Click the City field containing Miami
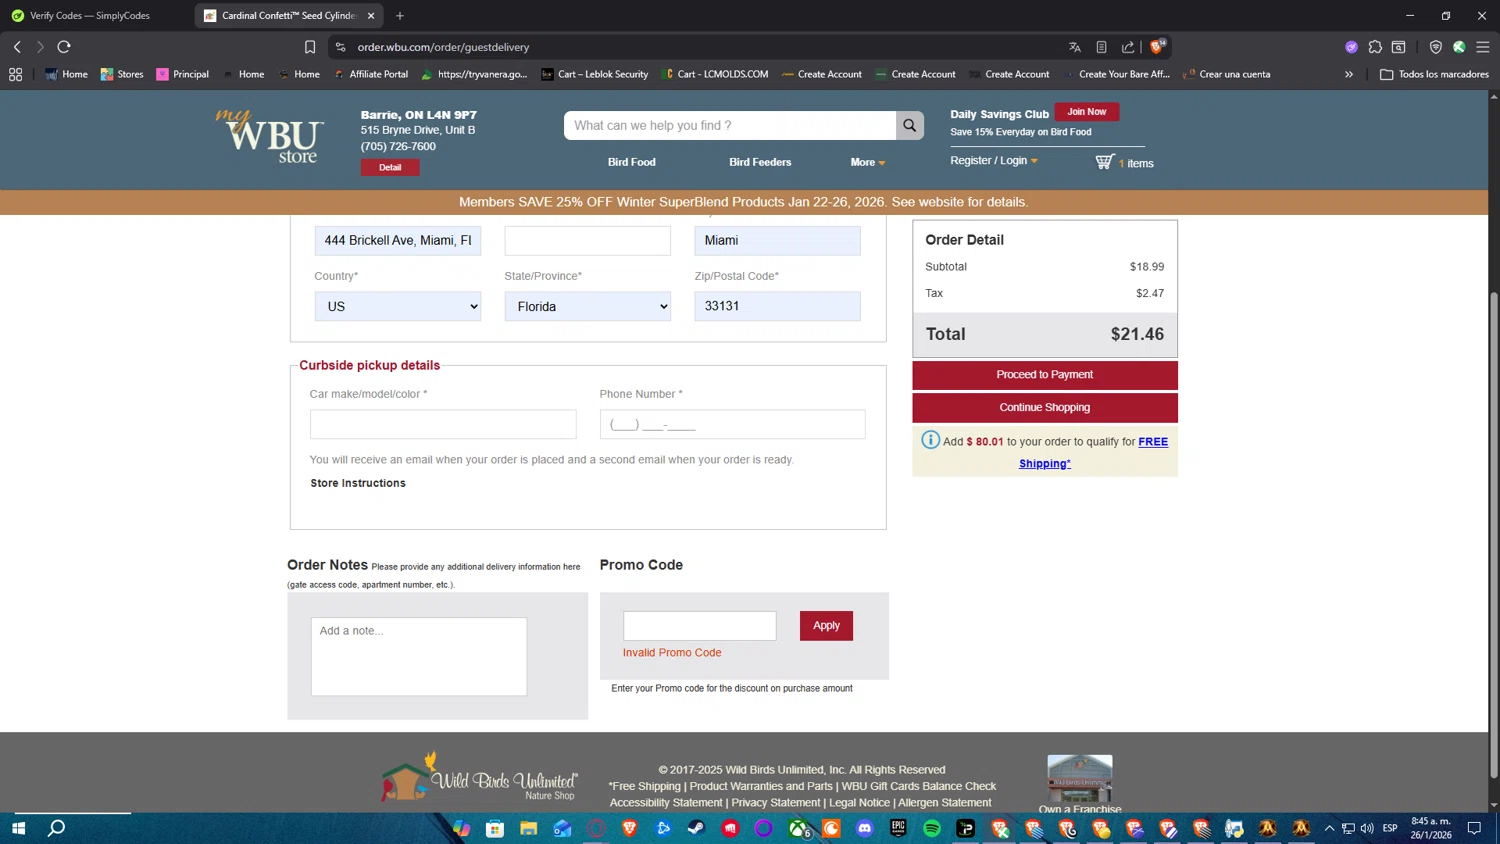 pos(777,240)
